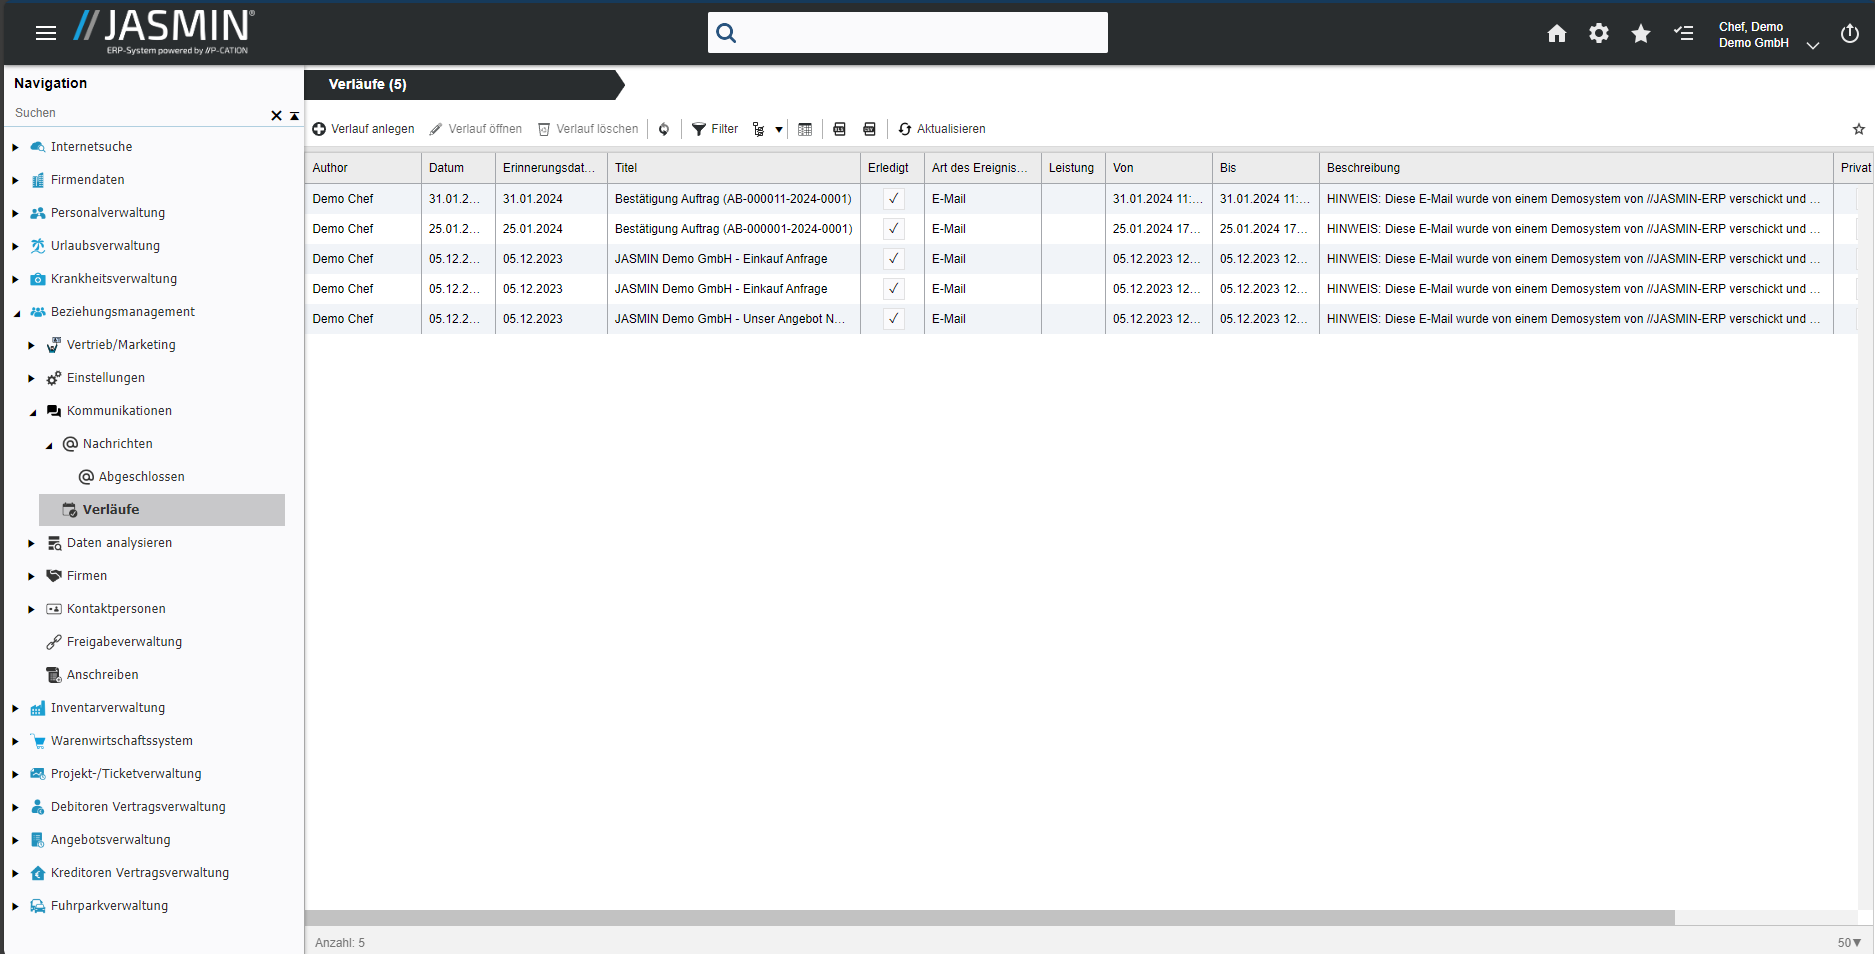Open the page size dropdown showing 50
This screenshot has height=954, width=1875.
click(1848, 943)
